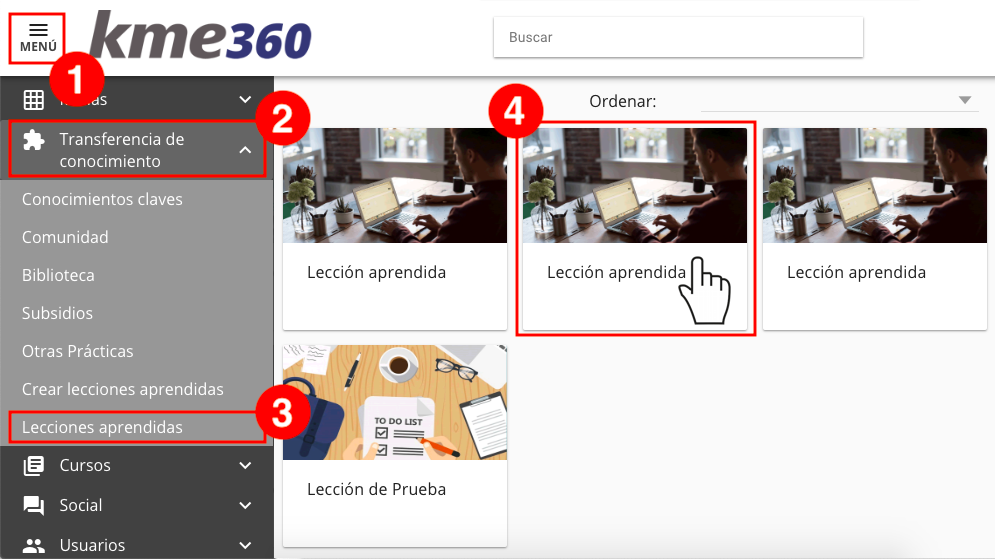Open the hamburger MENÚ button
The height and width of the screenshot is (559, 995).
[x=37, y=38]
